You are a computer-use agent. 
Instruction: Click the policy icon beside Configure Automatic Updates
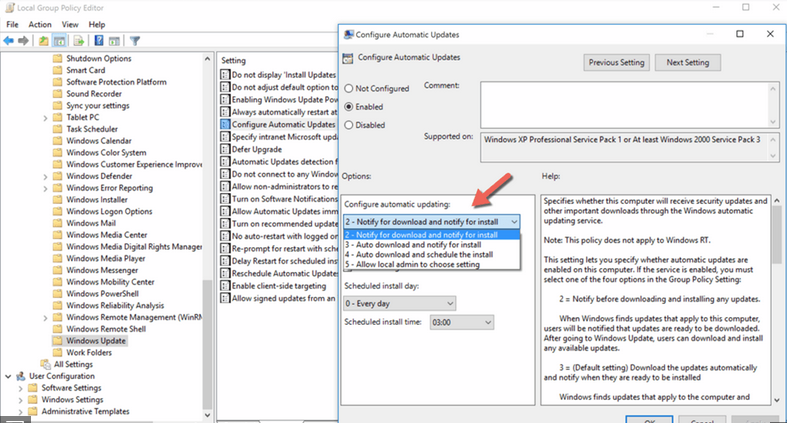(225, 124)
